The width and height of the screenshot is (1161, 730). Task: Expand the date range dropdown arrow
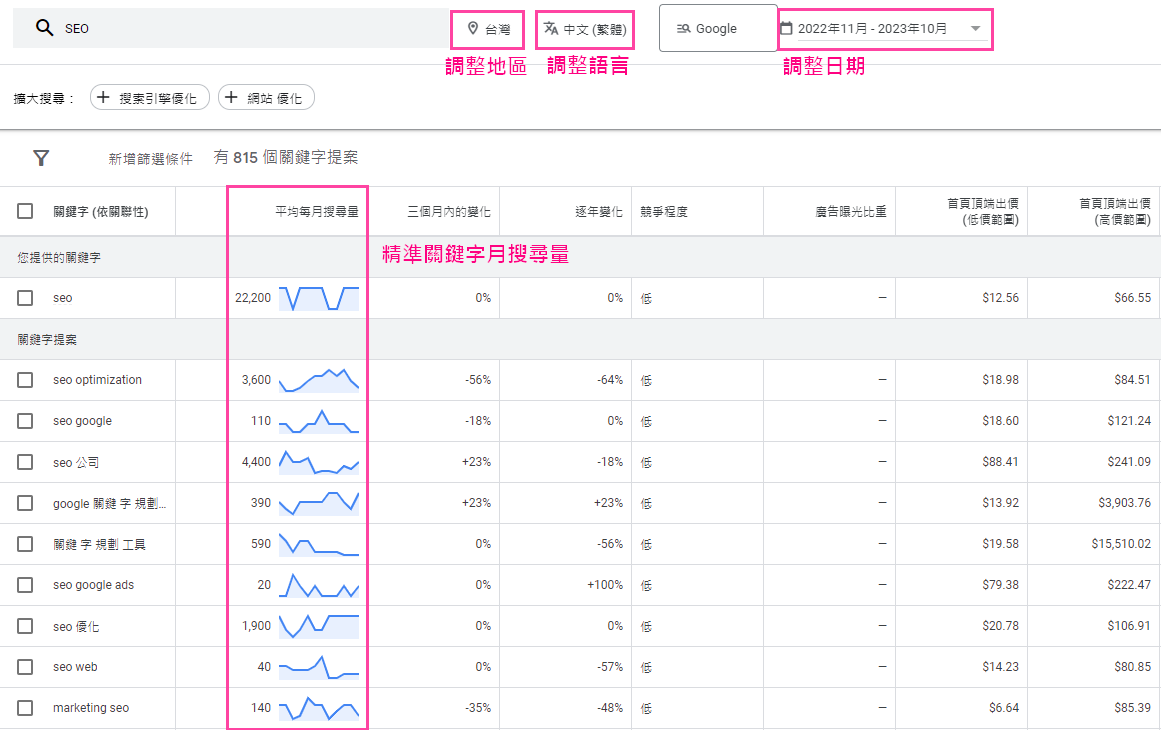pos(975,29)
